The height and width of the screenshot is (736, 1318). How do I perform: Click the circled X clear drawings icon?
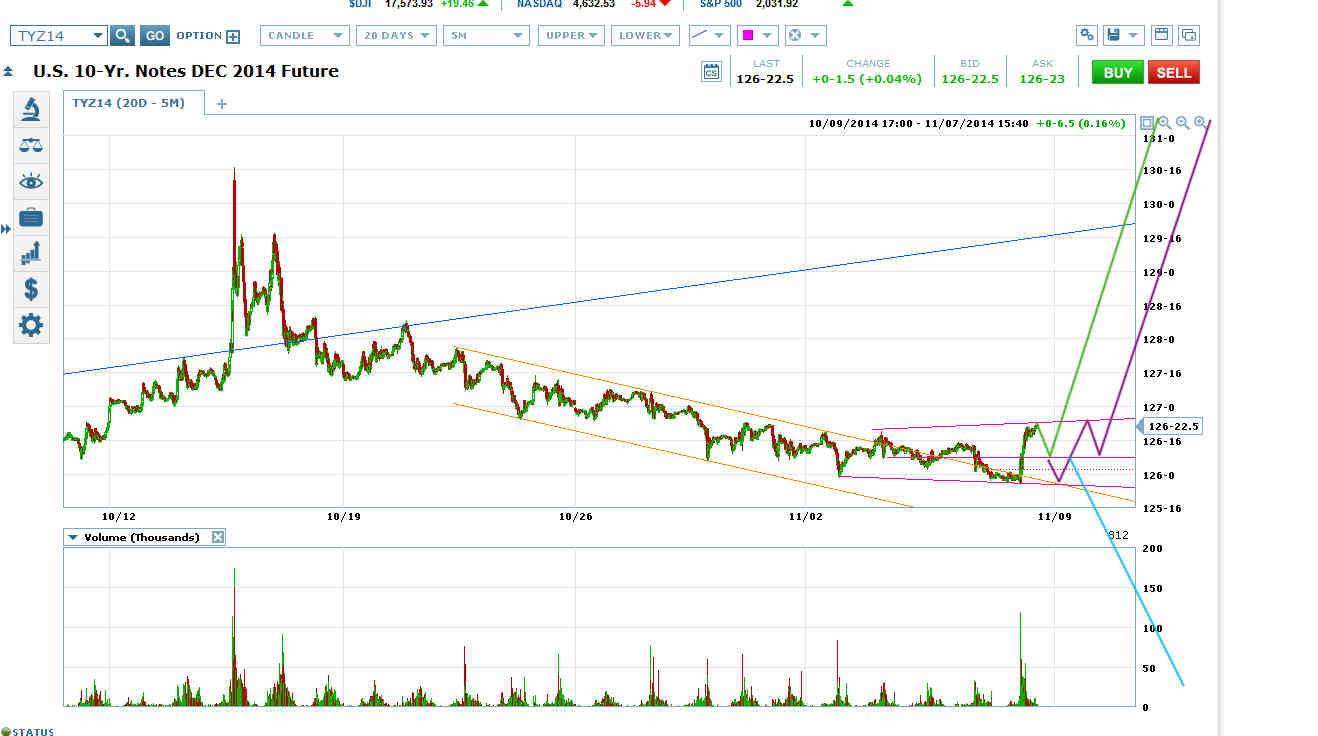click(795, 35)
